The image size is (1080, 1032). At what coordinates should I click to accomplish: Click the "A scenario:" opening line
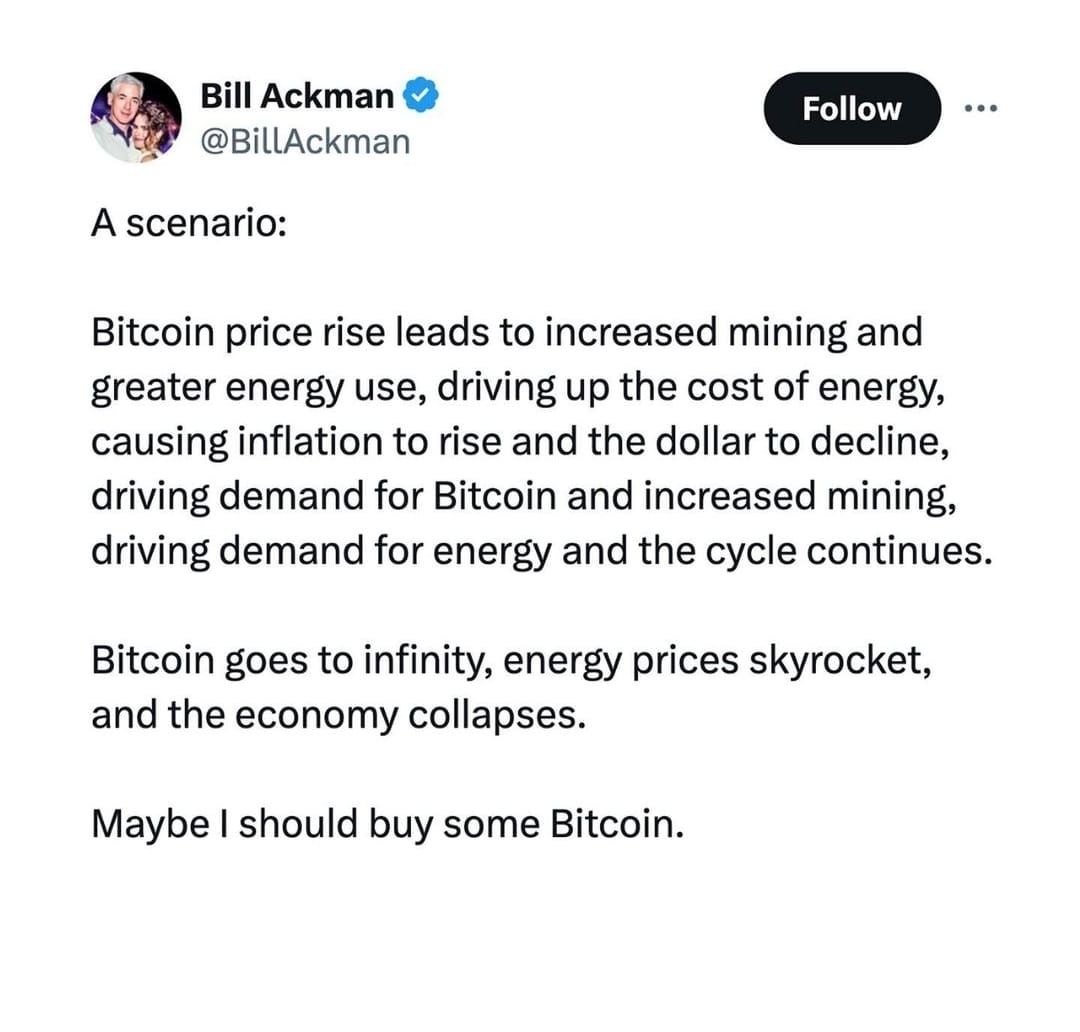(x=189, y=223)
